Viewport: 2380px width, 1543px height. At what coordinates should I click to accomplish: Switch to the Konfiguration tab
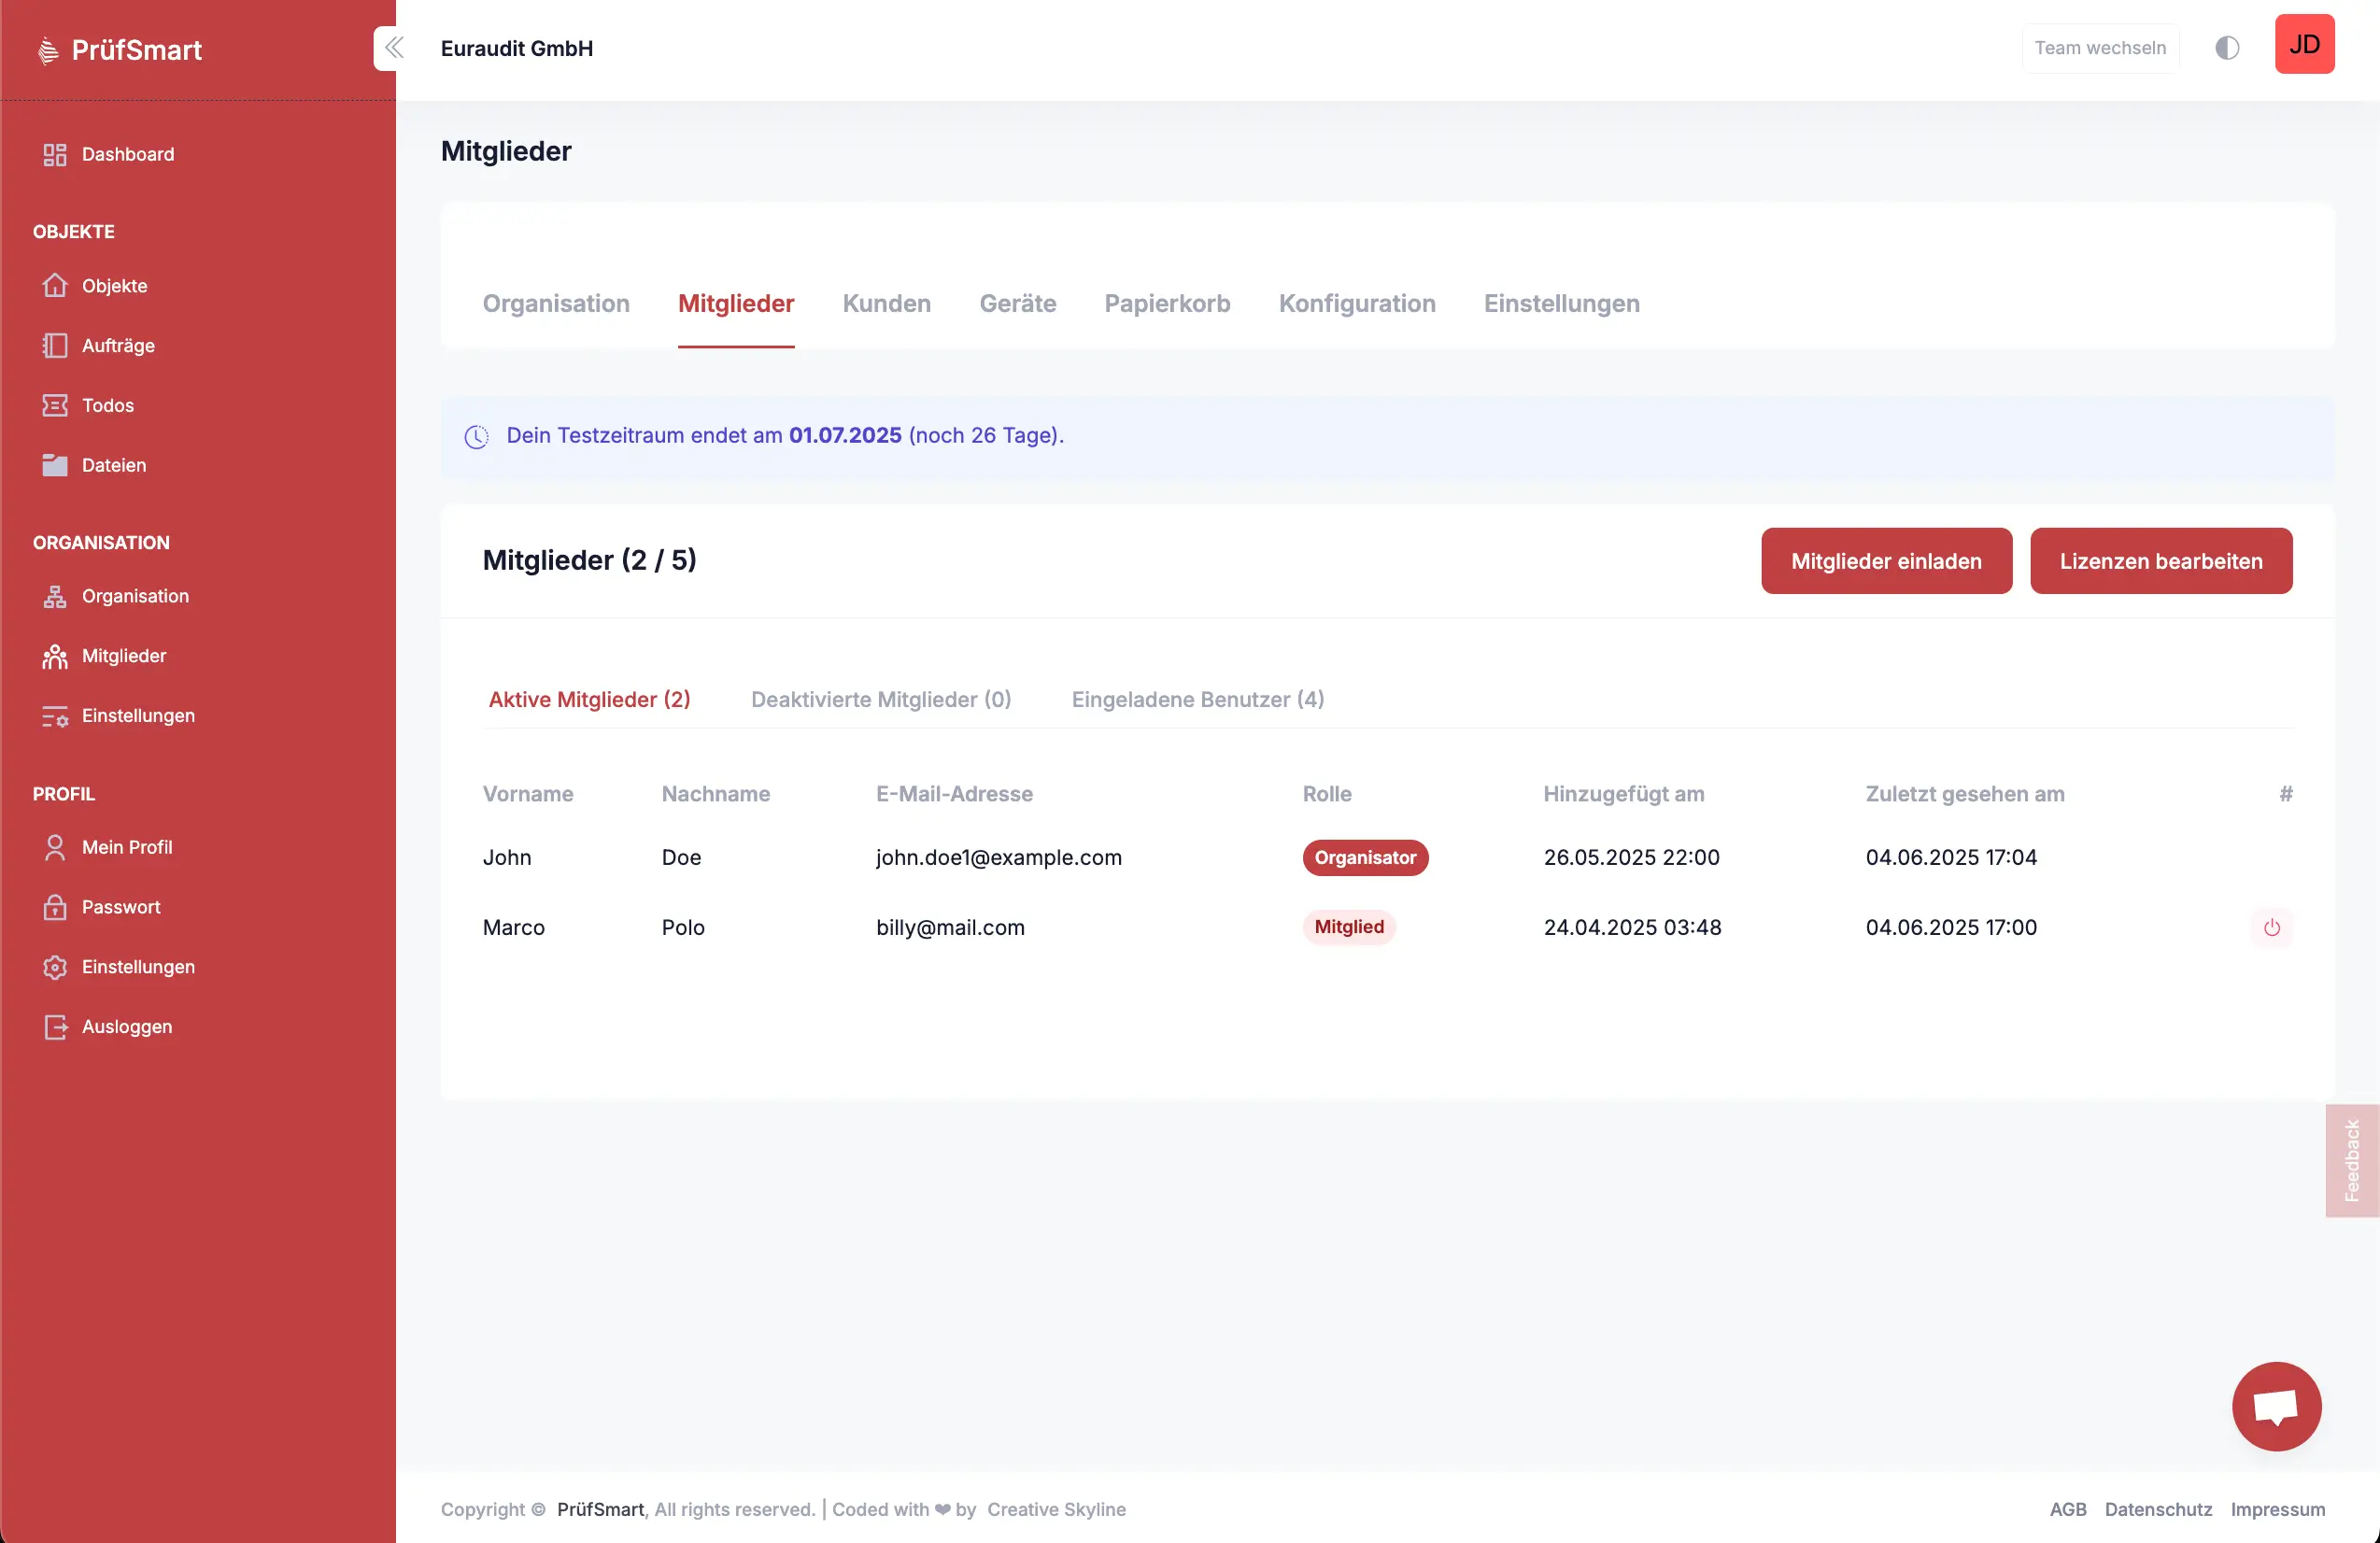1356,304
